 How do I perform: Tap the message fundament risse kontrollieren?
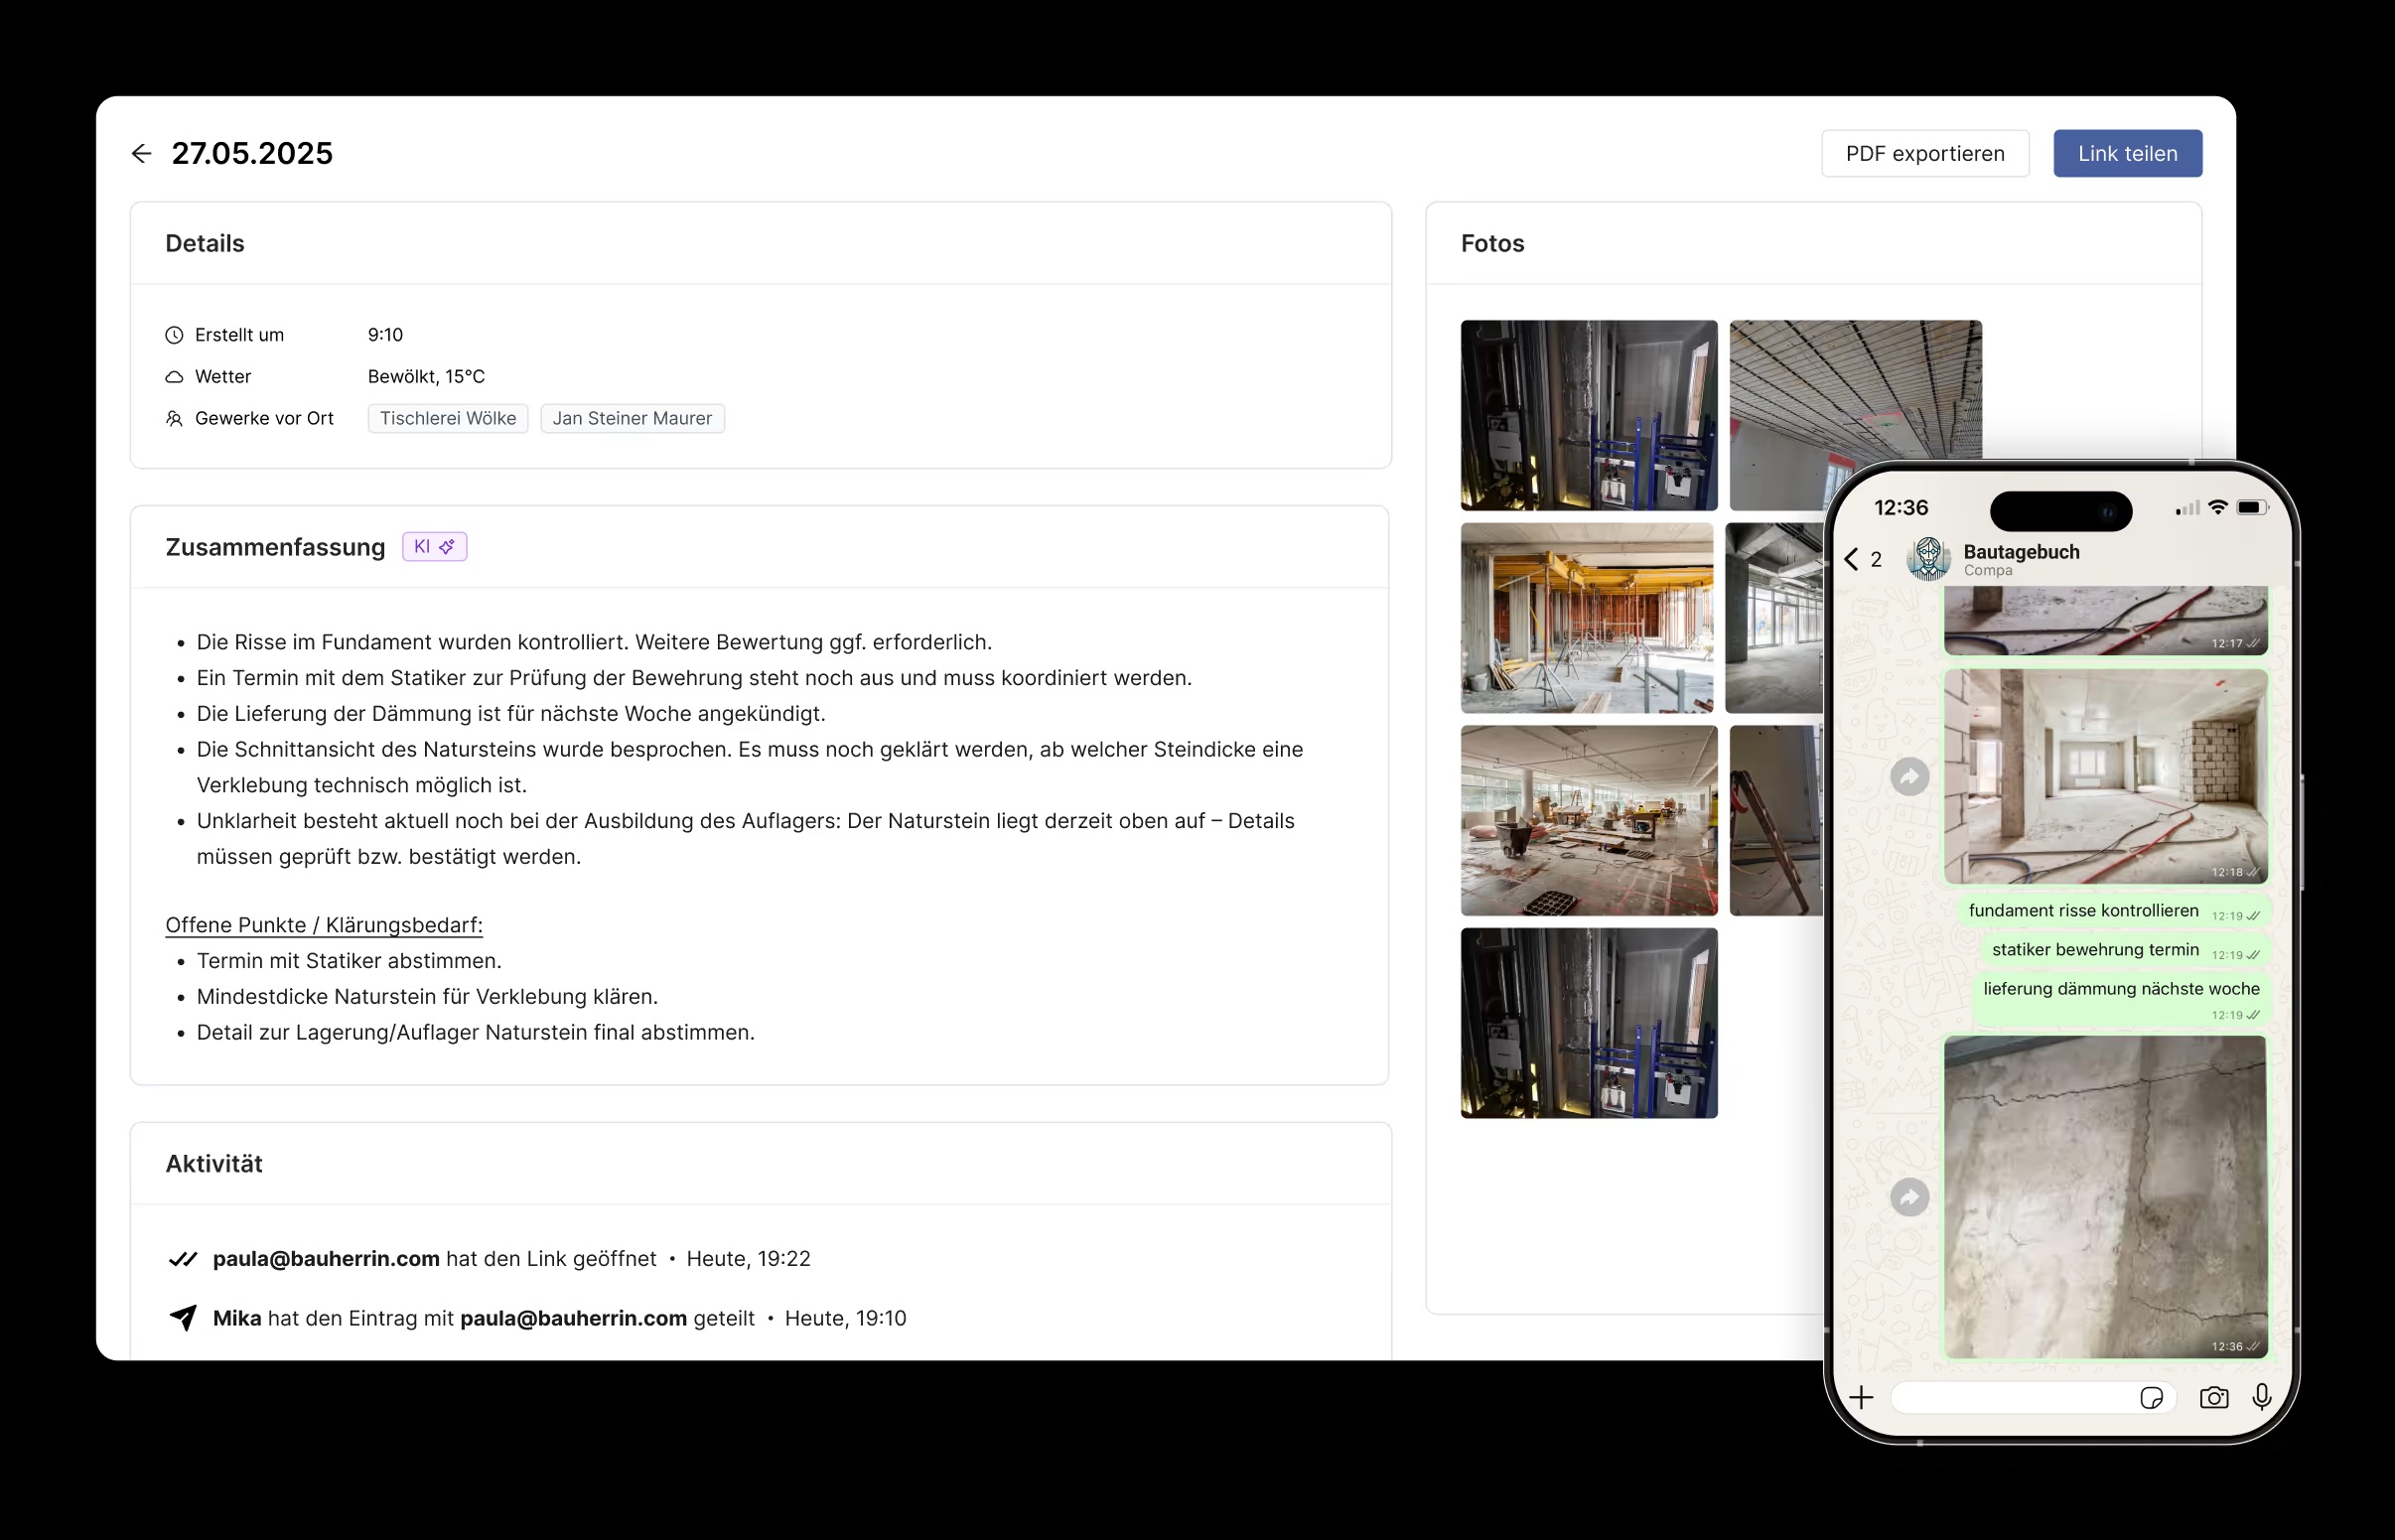coord(2113,912)
